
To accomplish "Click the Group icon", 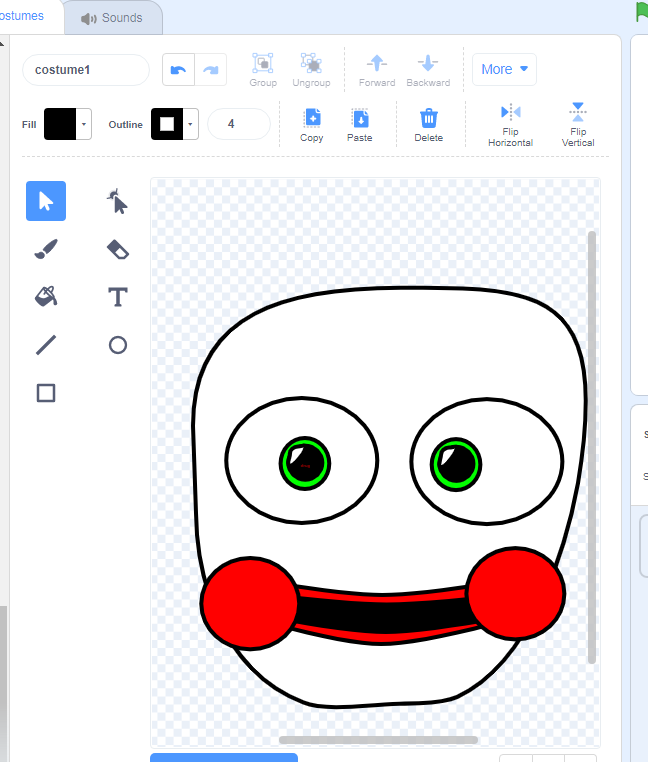I will point(263,70).
